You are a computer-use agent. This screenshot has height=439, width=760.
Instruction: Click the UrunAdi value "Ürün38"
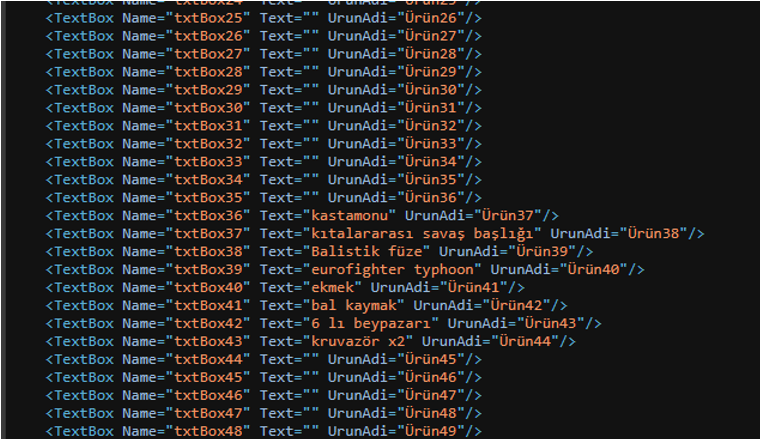(653, 234)
